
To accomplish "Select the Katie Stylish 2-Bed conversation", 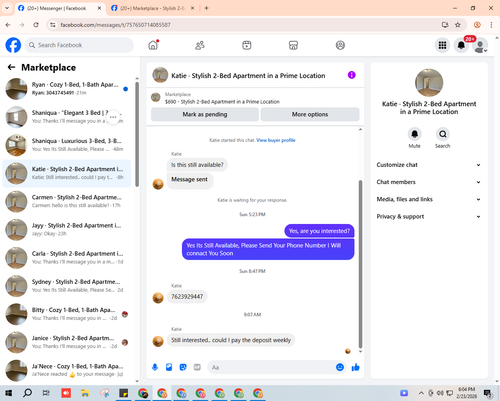I will (x=67, y=173).
